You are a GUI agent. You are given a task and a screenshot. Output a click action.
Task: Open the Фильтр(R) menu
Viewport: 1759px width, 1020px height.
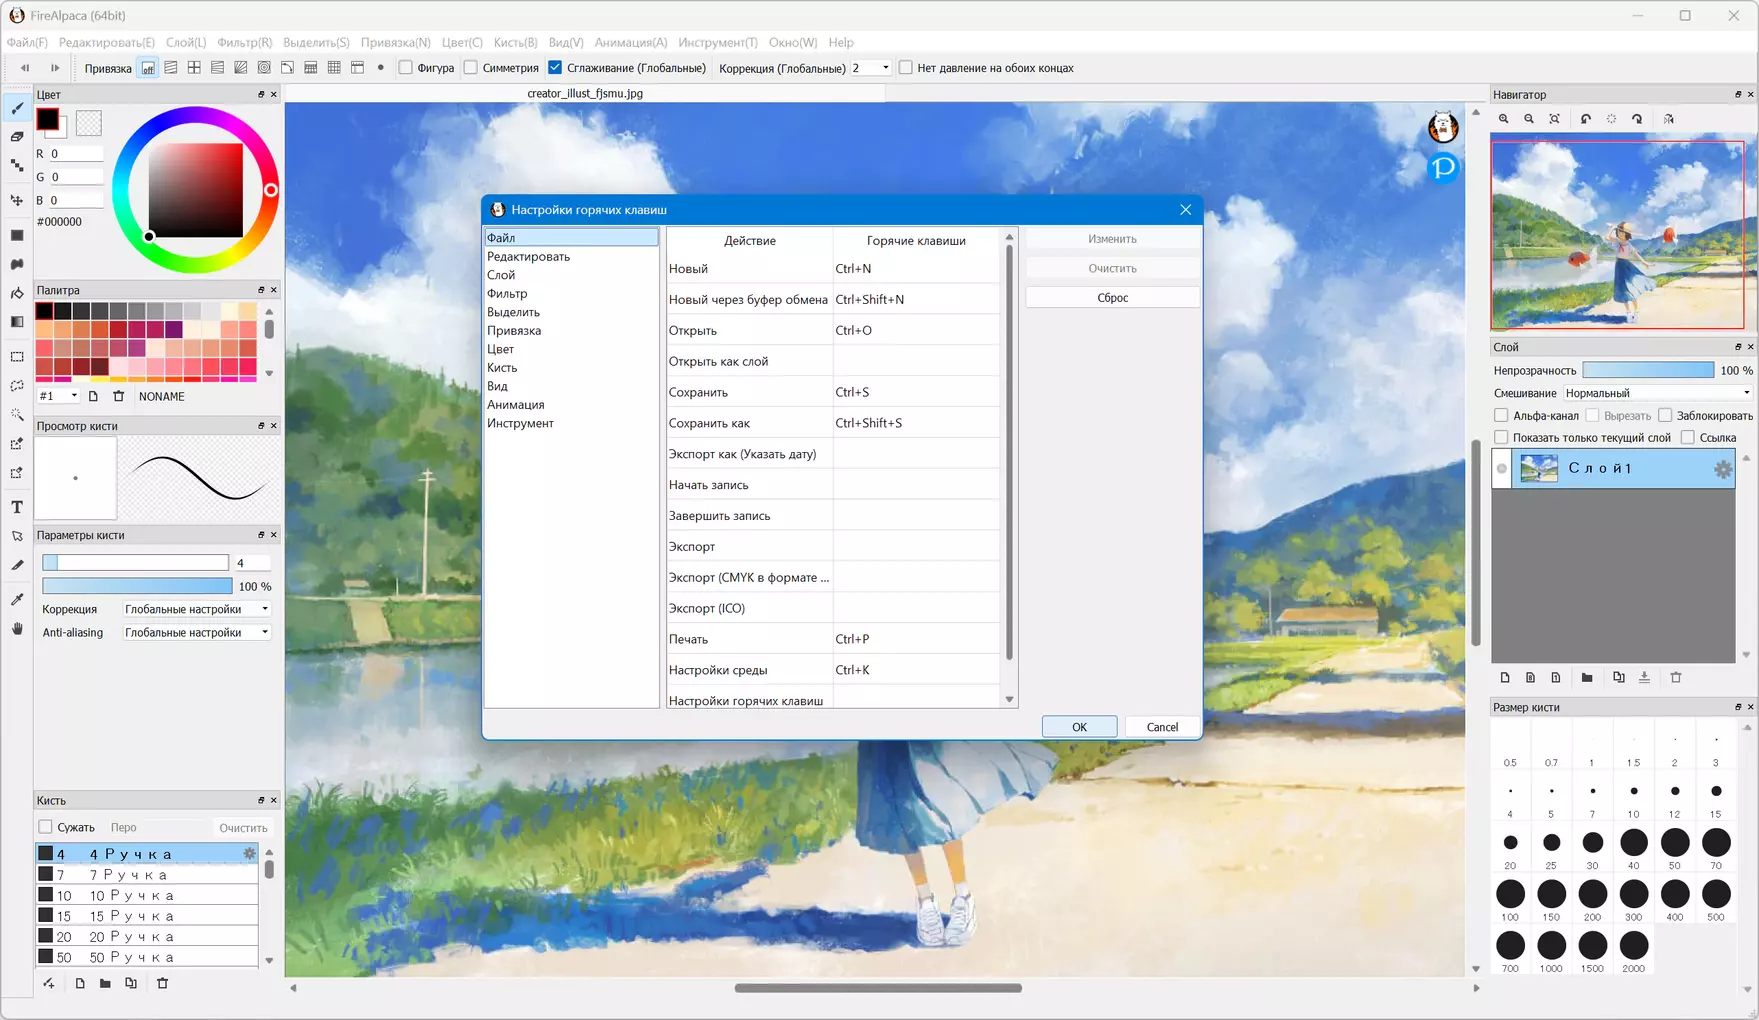click(x=244, y=42)
